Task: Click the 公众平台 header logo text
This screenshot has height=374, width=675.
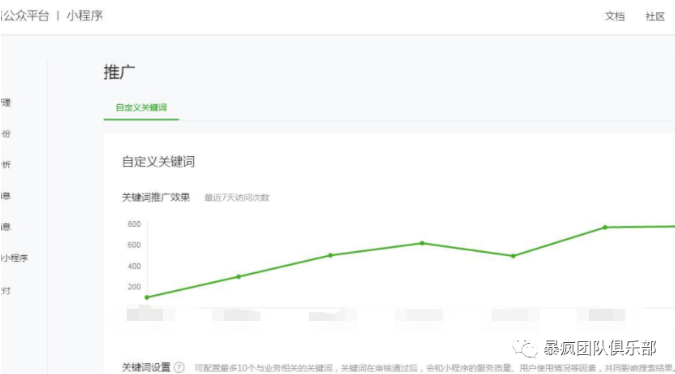Action: (25, 15)
